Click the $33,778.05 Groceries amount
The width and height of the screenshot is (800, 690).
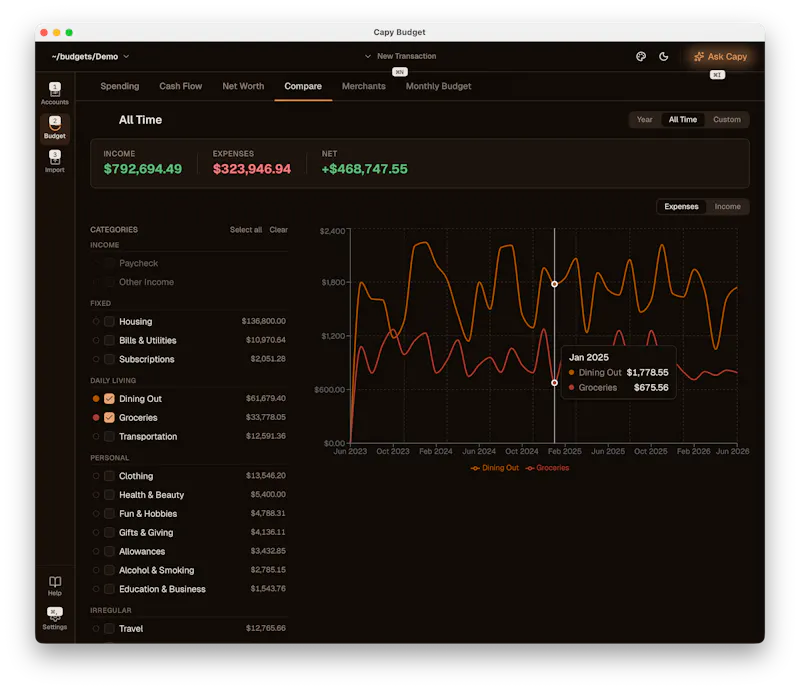click(266, 417)
